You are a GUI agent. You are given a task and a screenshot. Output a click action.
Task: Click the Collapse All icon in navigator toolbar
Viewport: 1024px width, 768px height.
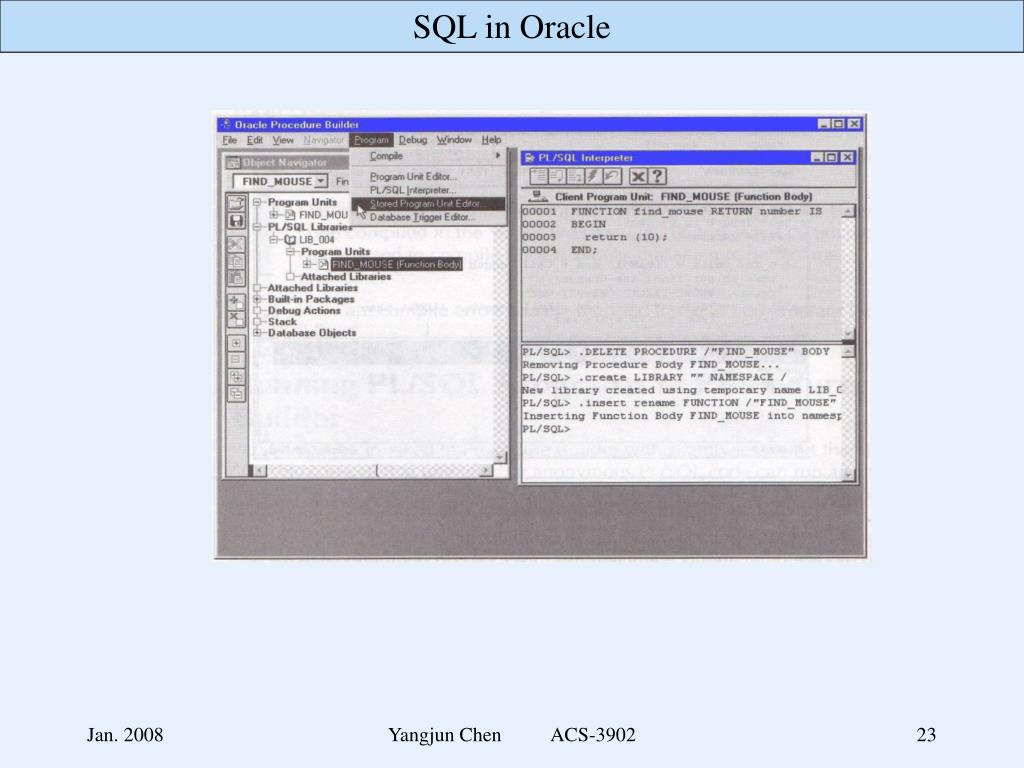click(x=236, y=393)
